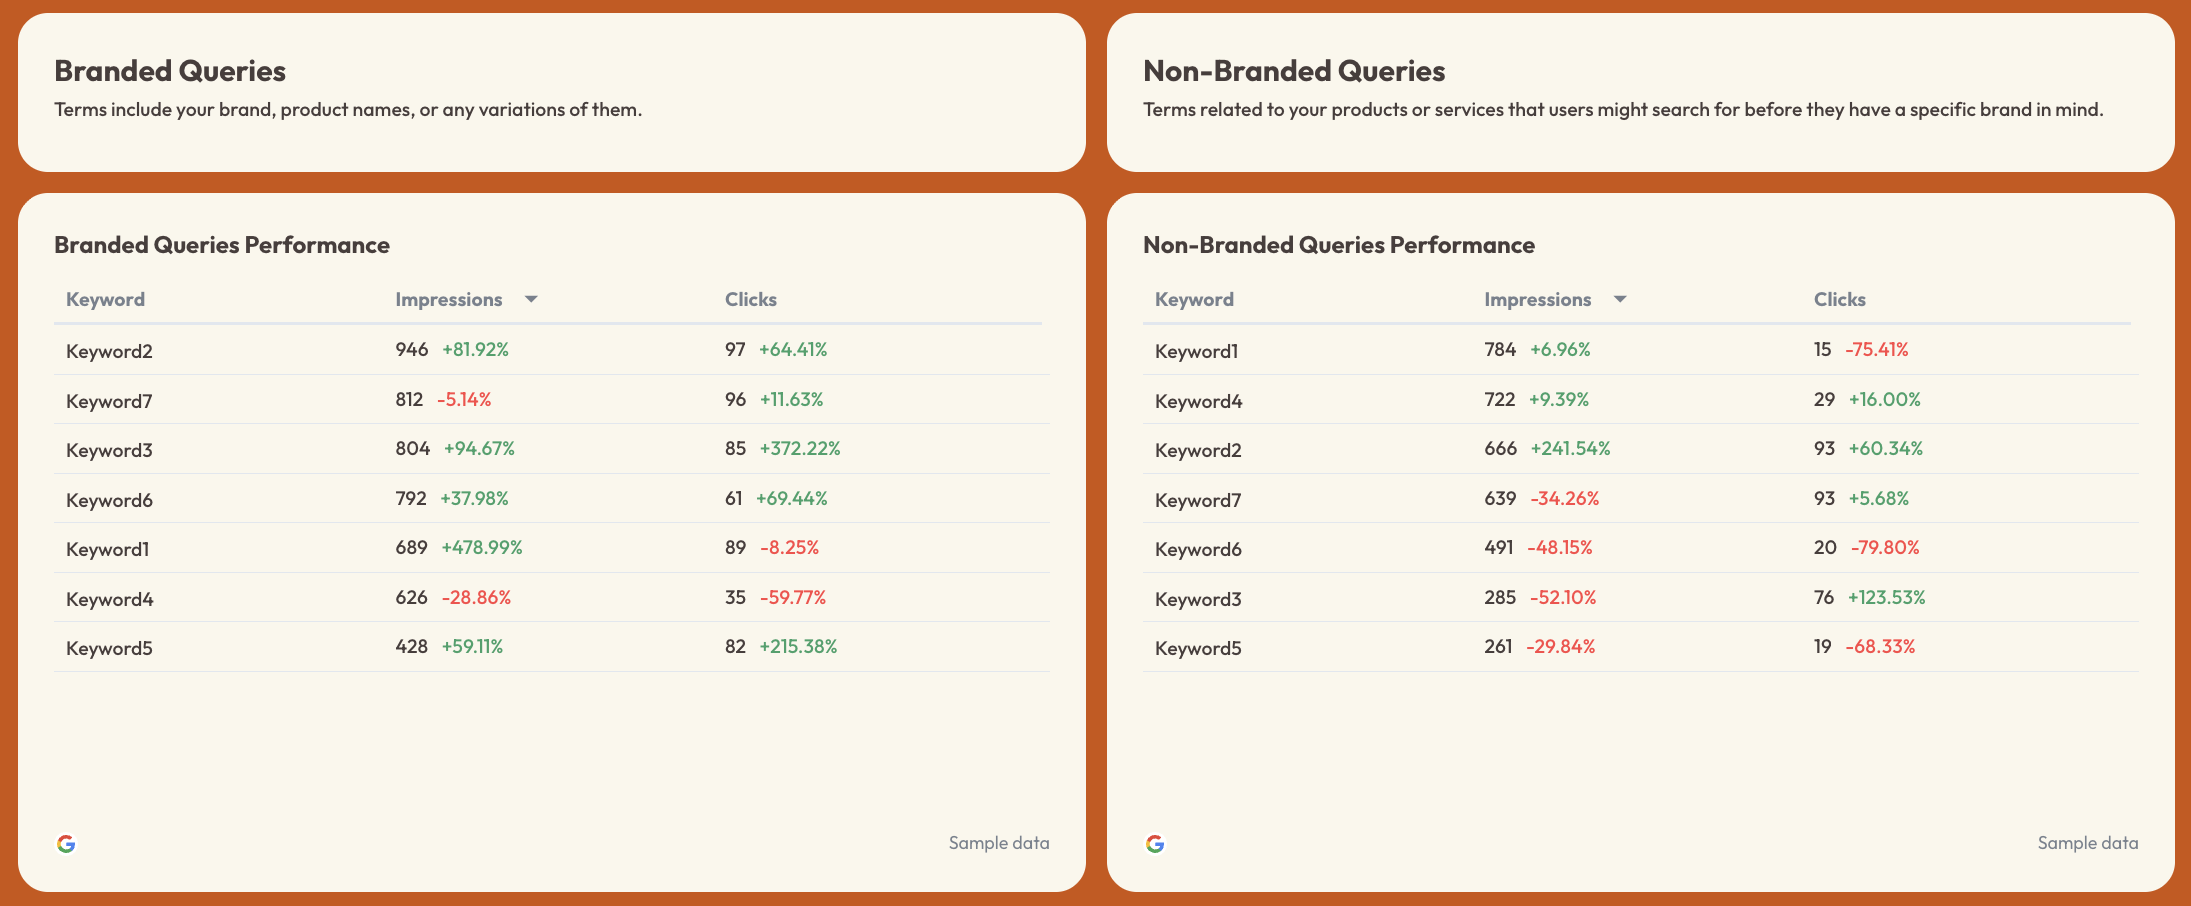This screenshot has width=2191, height=906.
Task: Click the Google icon in Non-Branded Queries panel
Action: (1156, 843)
